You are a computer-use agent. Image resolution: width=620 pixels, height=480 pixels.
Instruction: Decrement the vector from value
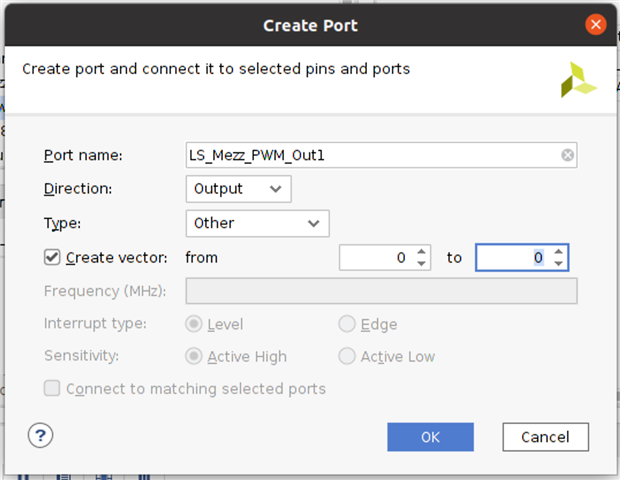click(x=422, y=263)
